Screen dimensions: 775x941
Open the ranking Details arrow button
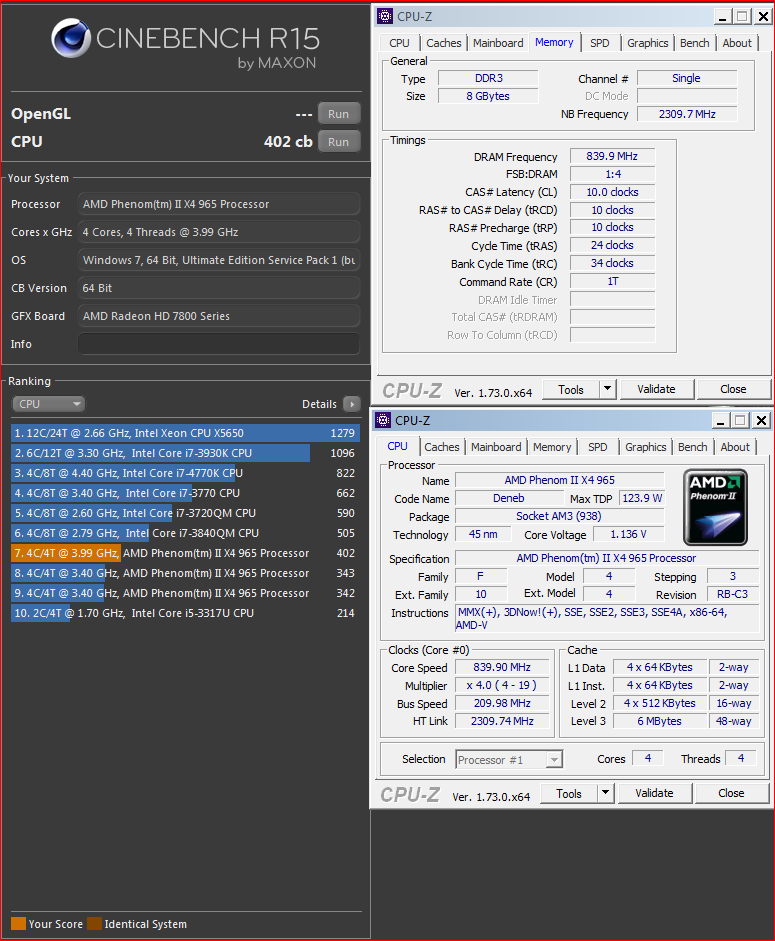352,404
